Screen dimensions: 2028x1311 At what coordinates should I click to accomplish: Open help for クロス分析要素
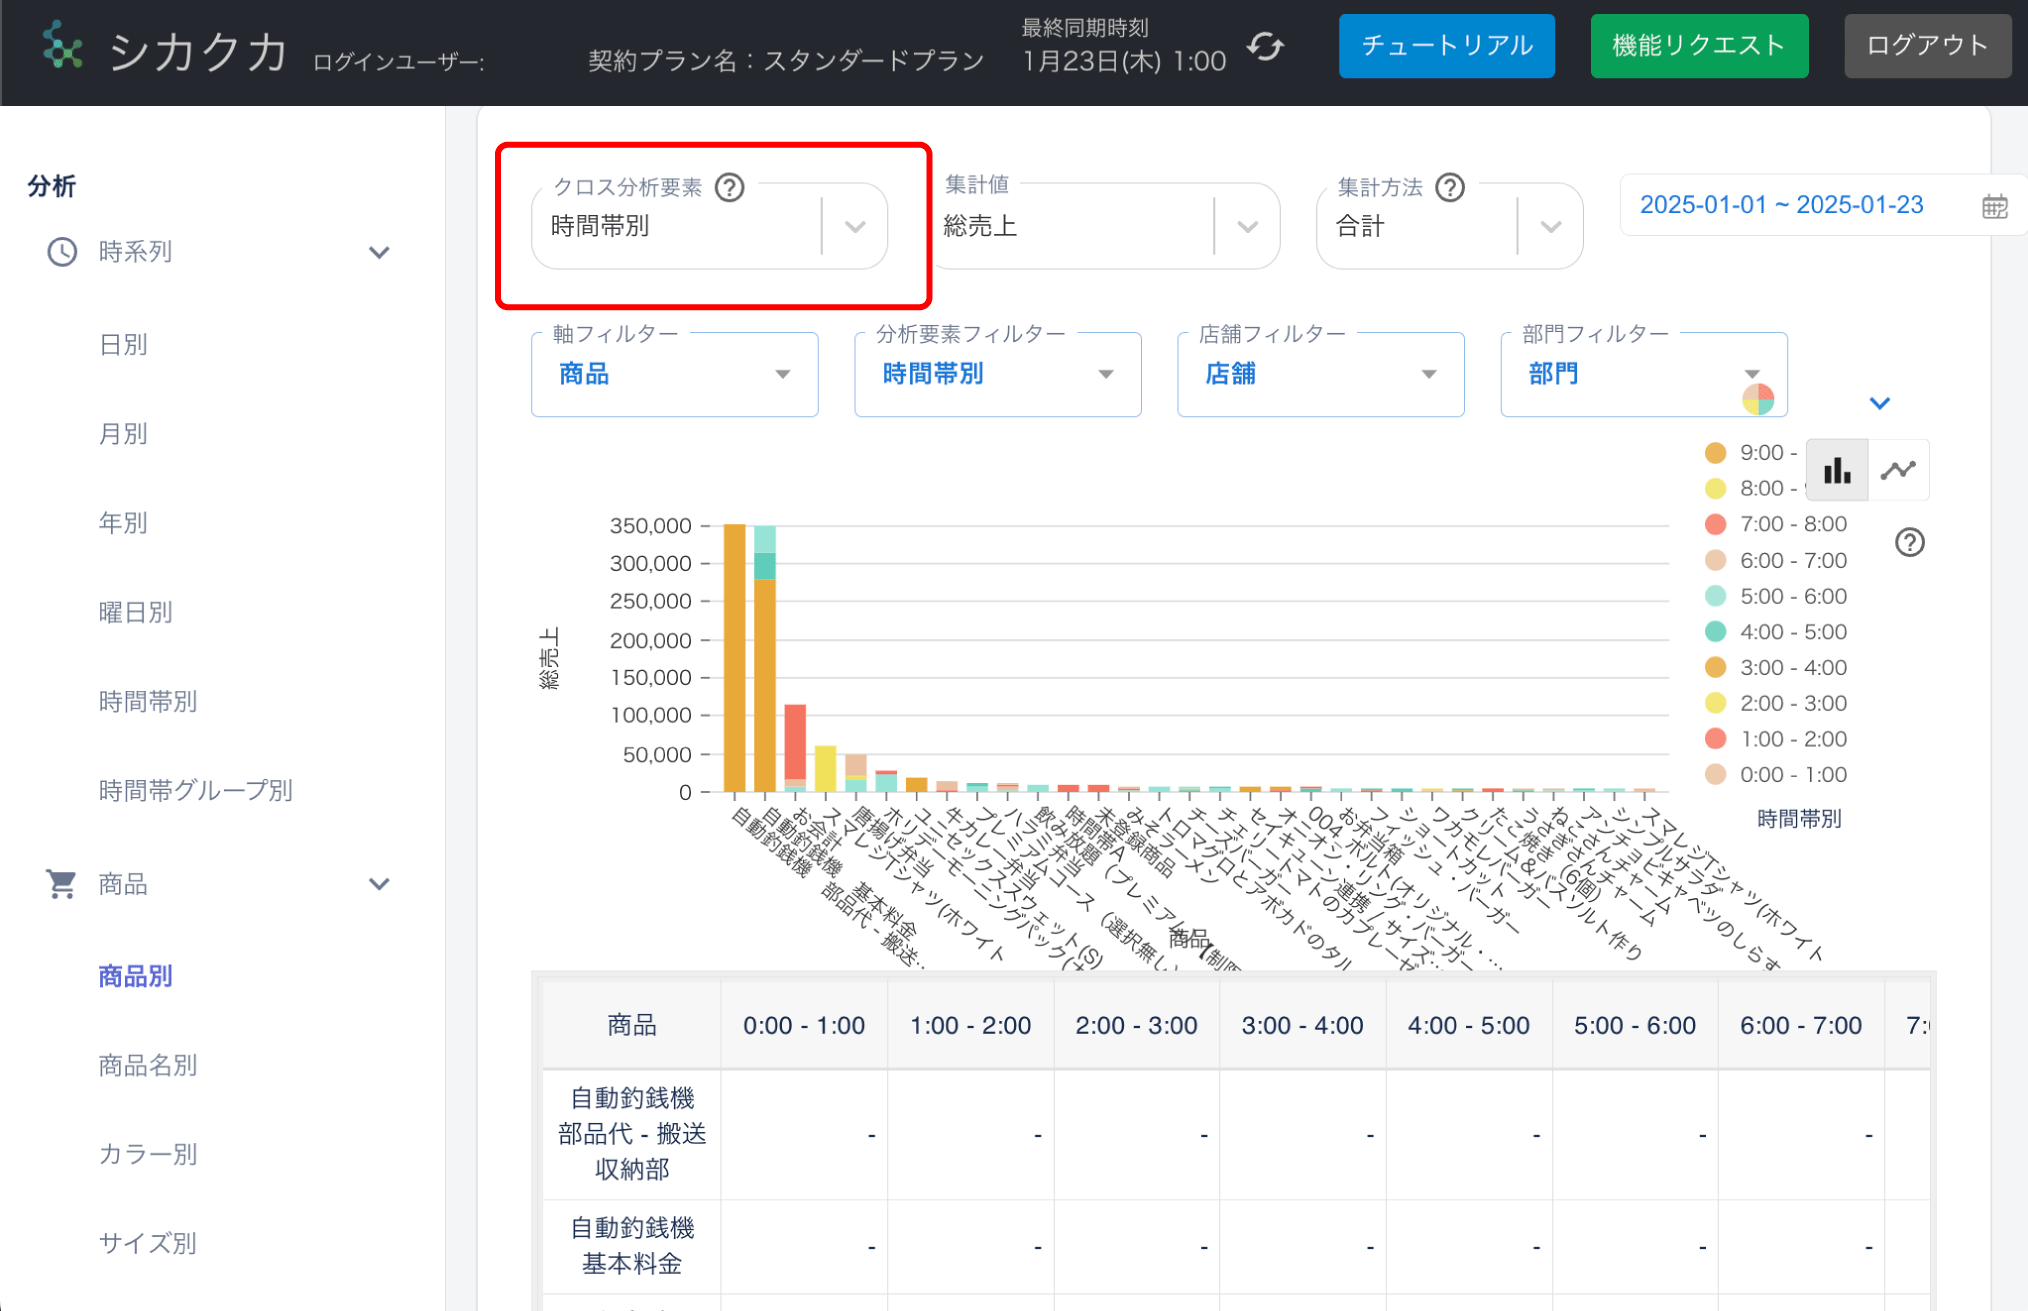pos(729,187)
